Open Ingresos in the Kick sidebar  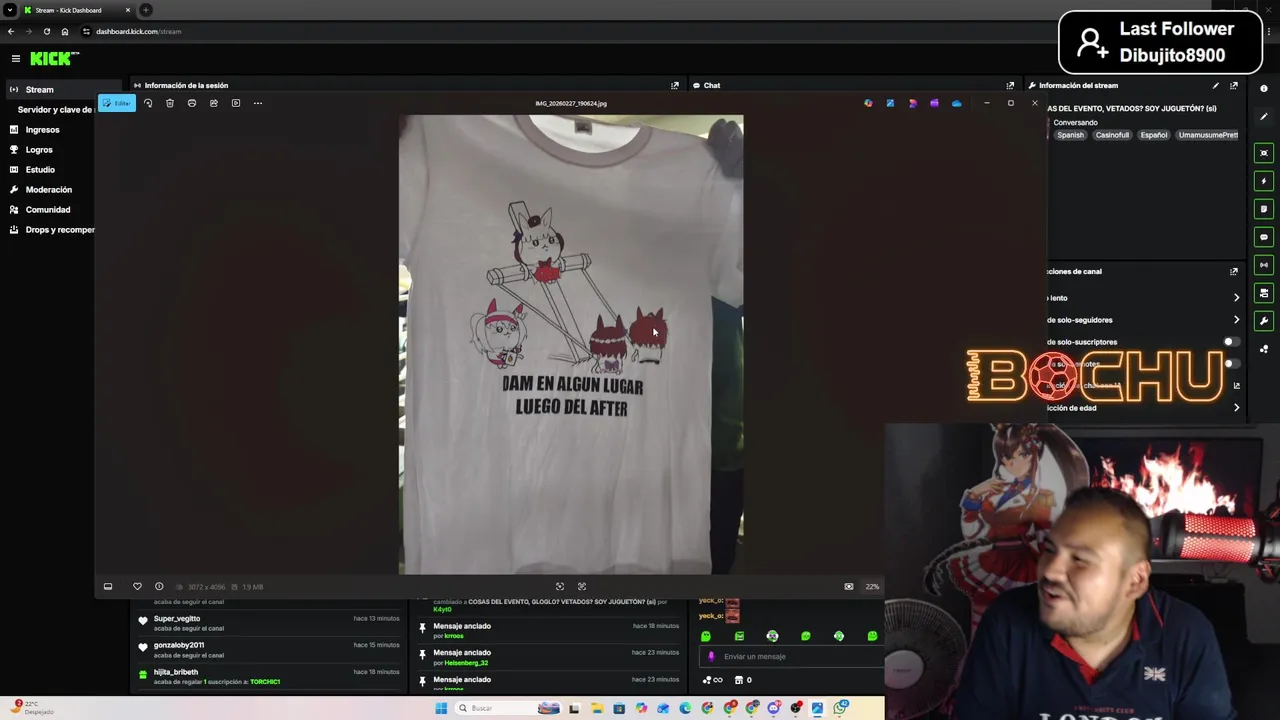pyautogui.click(x=42, y=130)
